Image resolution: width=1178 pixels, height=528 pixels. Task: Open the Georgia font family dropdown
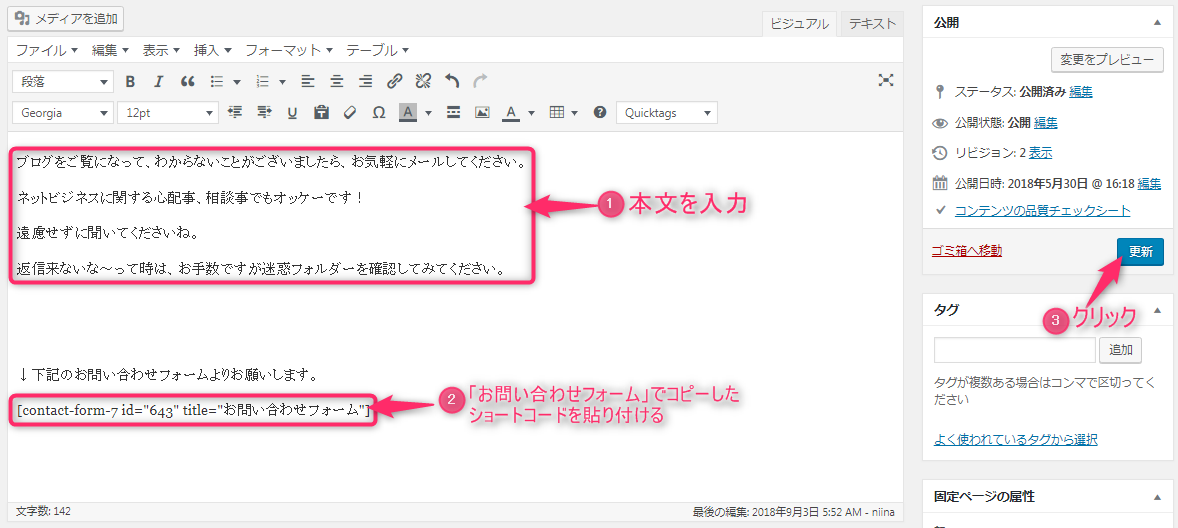click(x=64, y=113)
